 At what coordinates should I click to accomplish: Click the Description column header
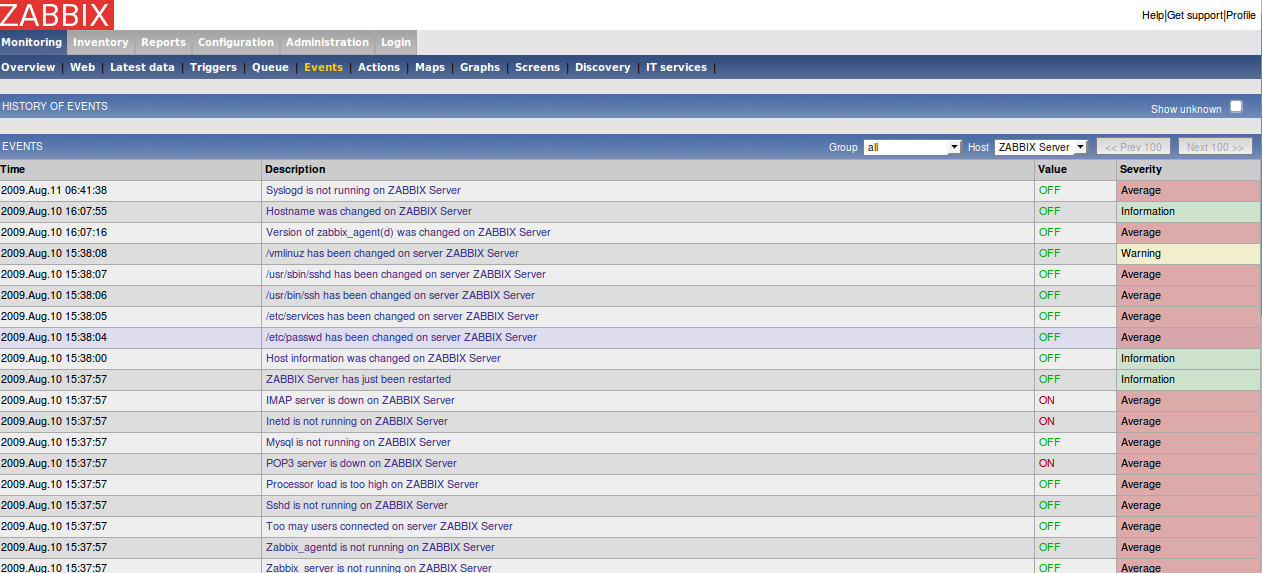tap(295, 169)
